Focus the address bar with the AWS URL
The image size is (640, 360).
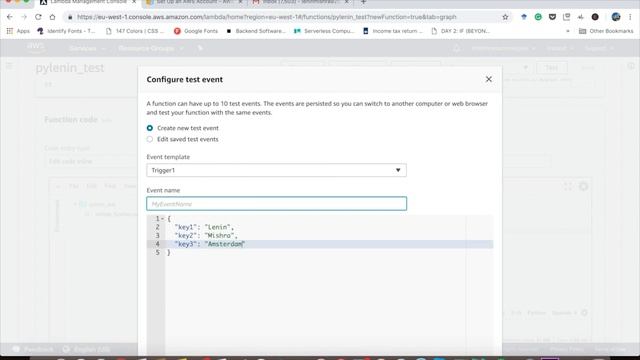267,17
